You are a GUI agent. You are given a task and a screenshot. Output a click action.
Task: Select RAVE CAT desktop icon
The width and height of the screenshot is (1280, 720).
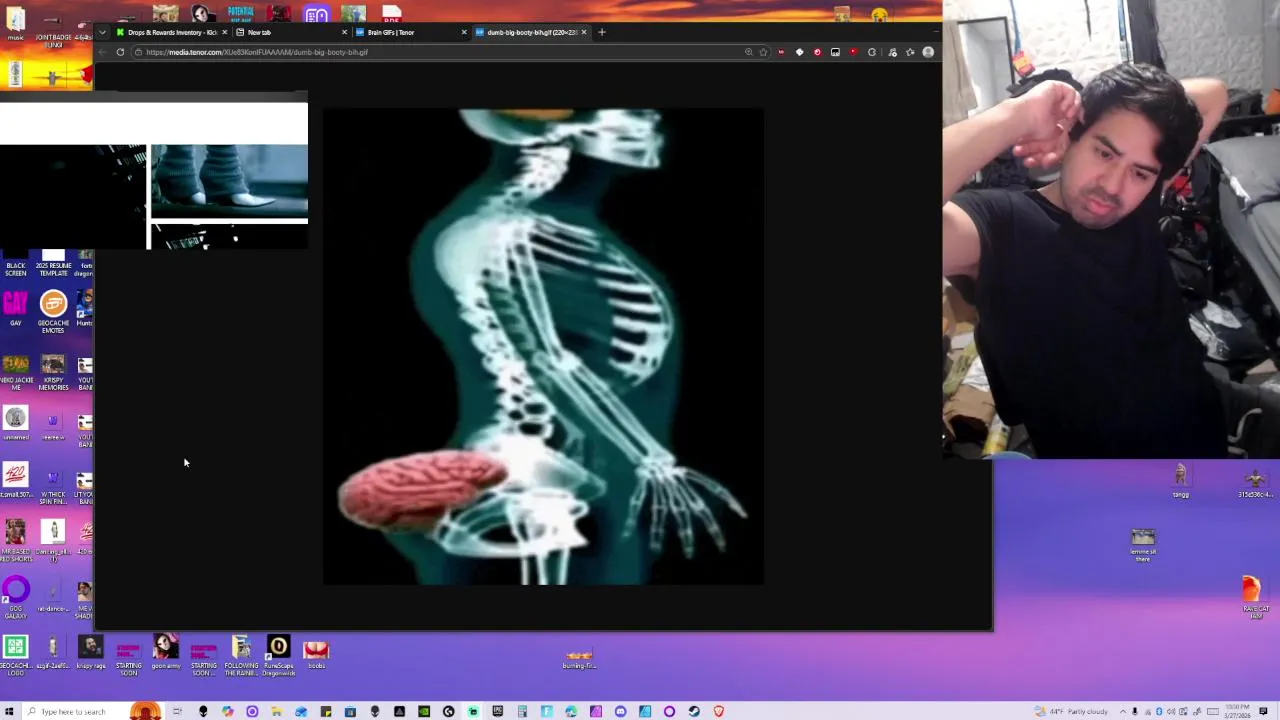(1256, 597)
